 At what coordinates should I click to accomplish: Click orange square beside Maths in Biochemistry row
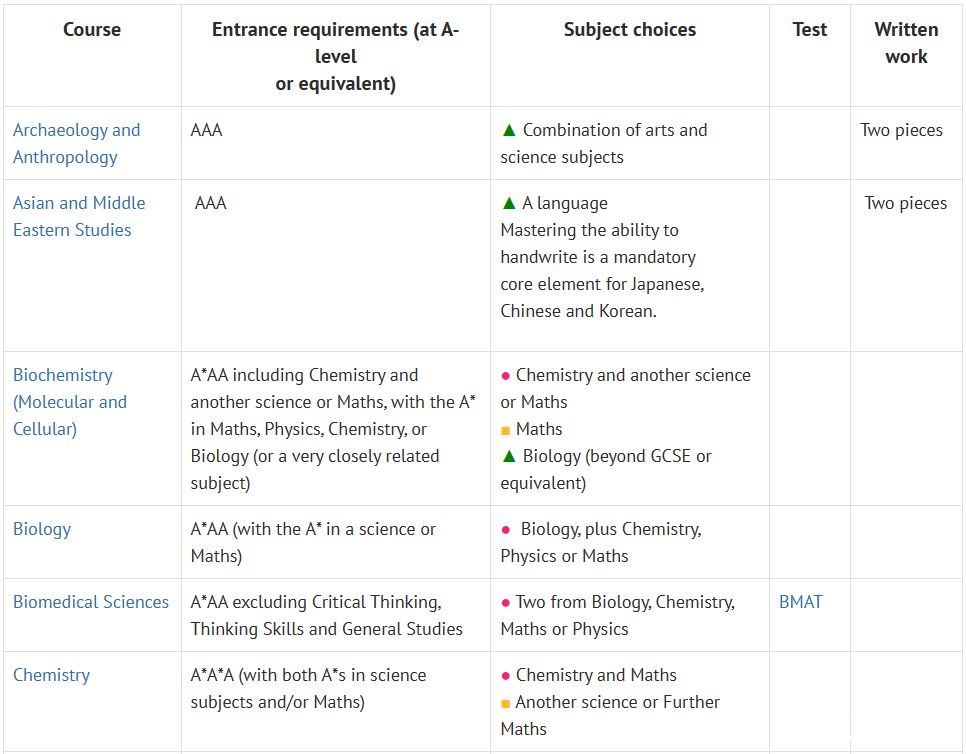coord(506,430)
